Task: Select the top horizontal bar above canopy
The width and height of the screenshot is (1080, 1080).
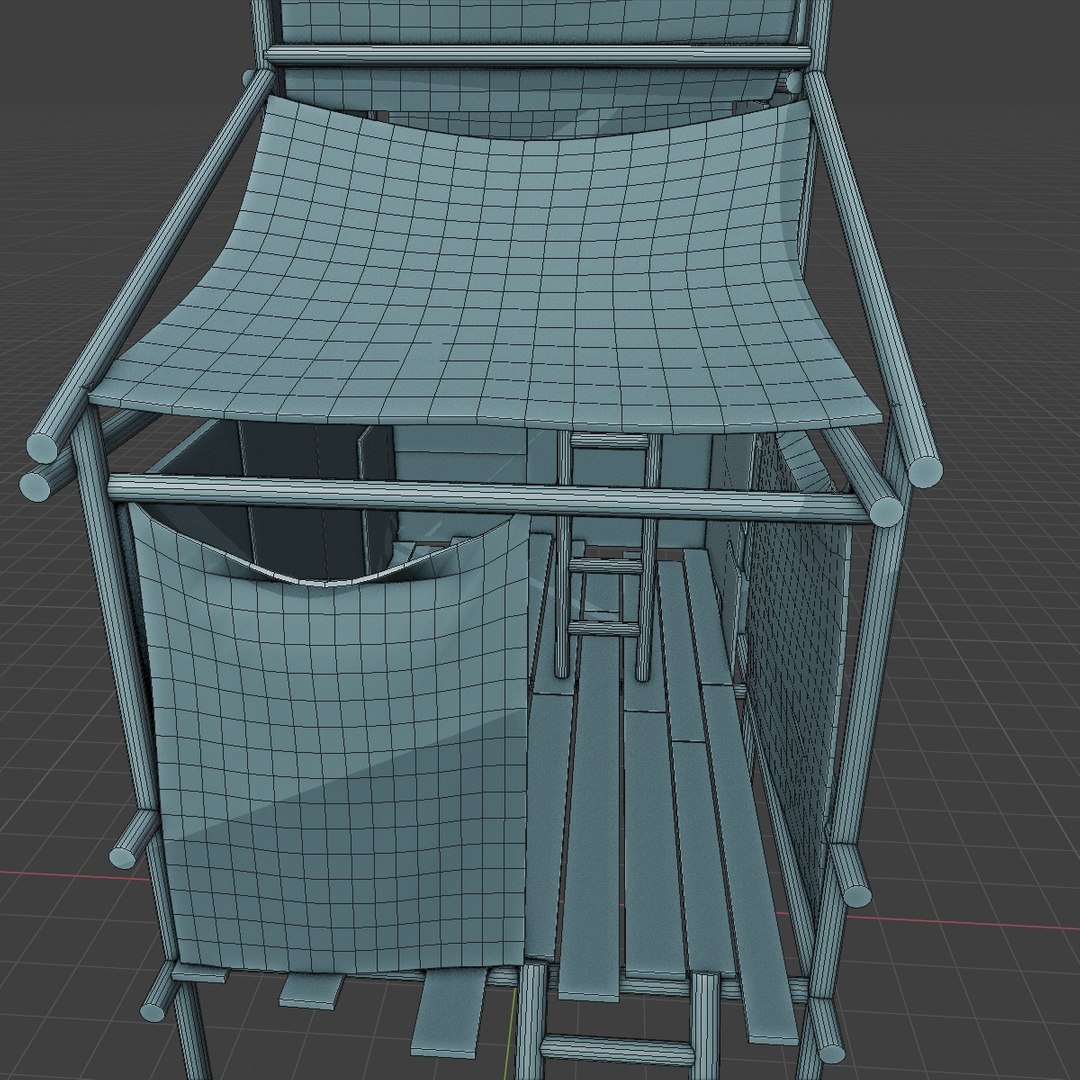Action: tap(537, 55)
